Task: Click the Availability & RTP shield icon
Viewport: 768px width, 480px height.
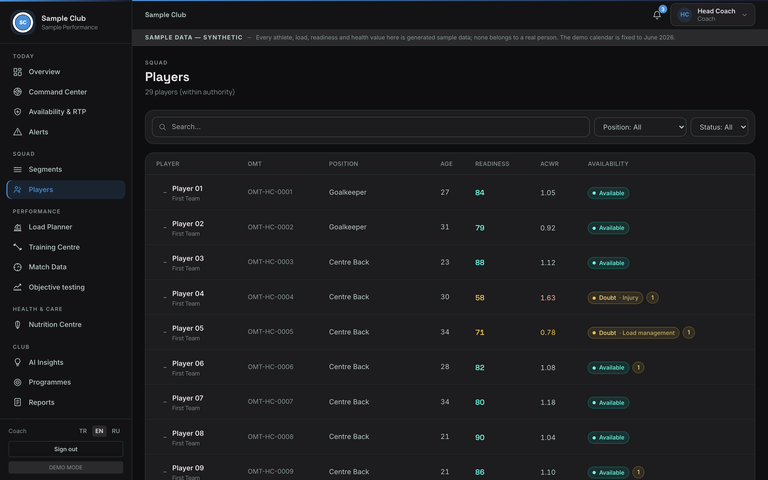Action: (18, 112)
